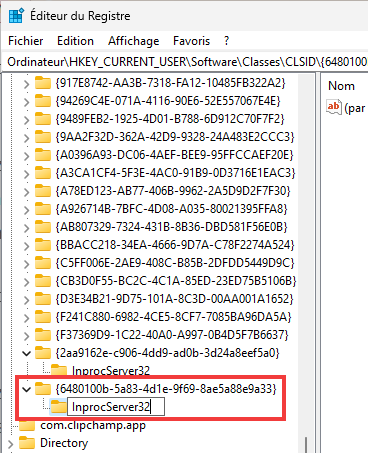This screenshot has height=453, width=368.
Task: Open the Affichage menu
Action: pyautogui.click(x=133, y=41)
